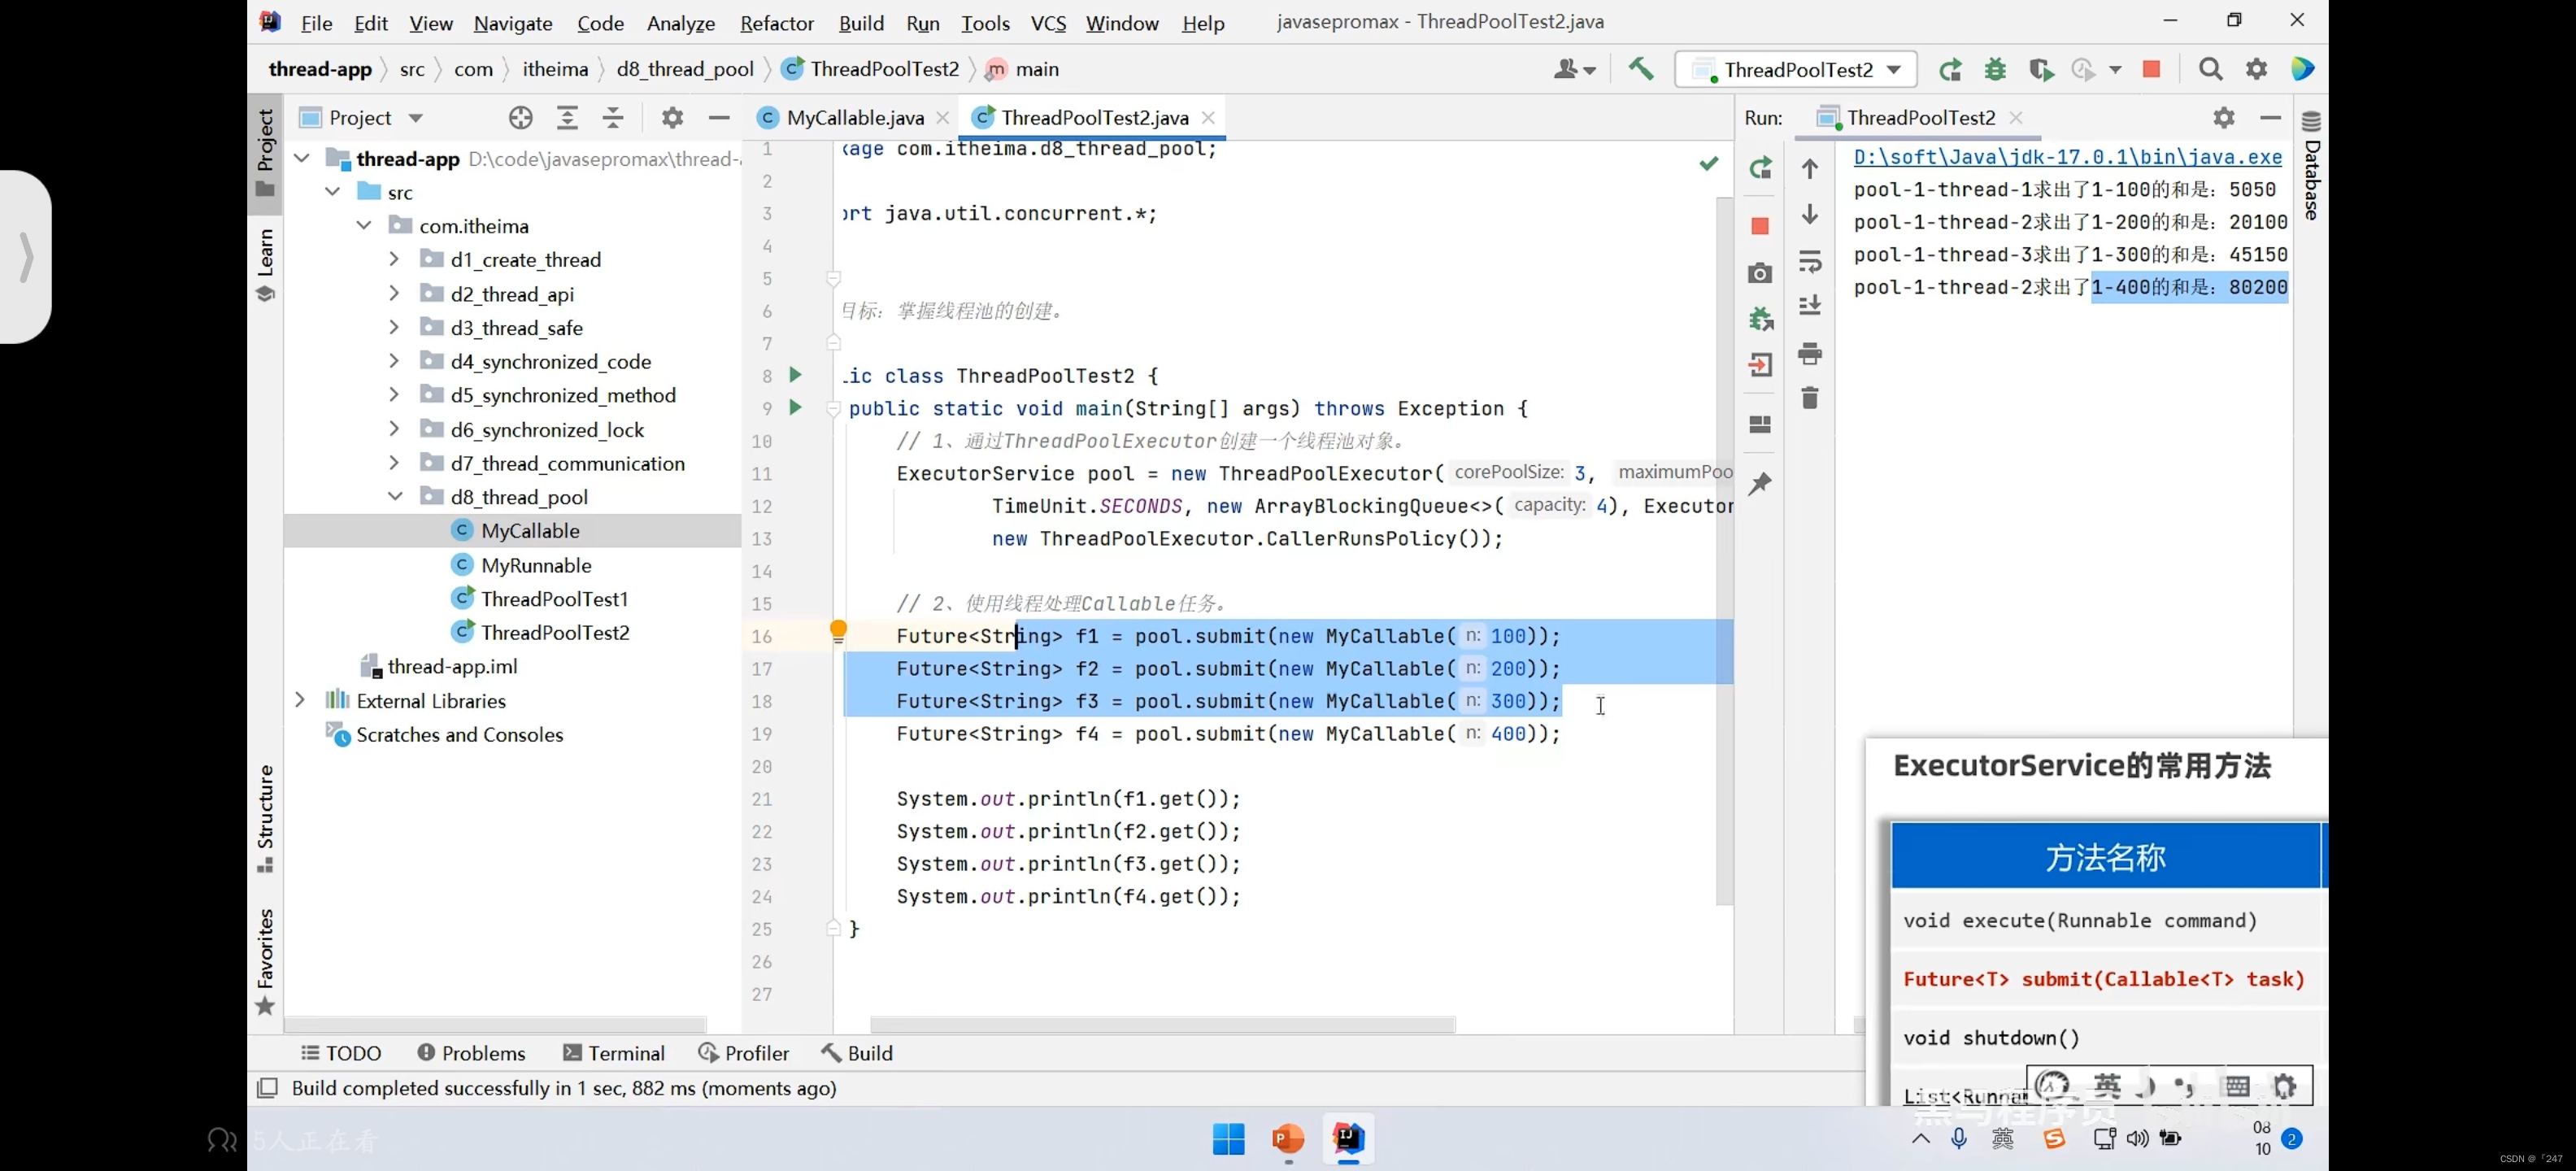The height and width of the screenshot is (1171, 2576).
Task: Hide the Project tool window
Action: pyautogui.click(x=718, y=118)
